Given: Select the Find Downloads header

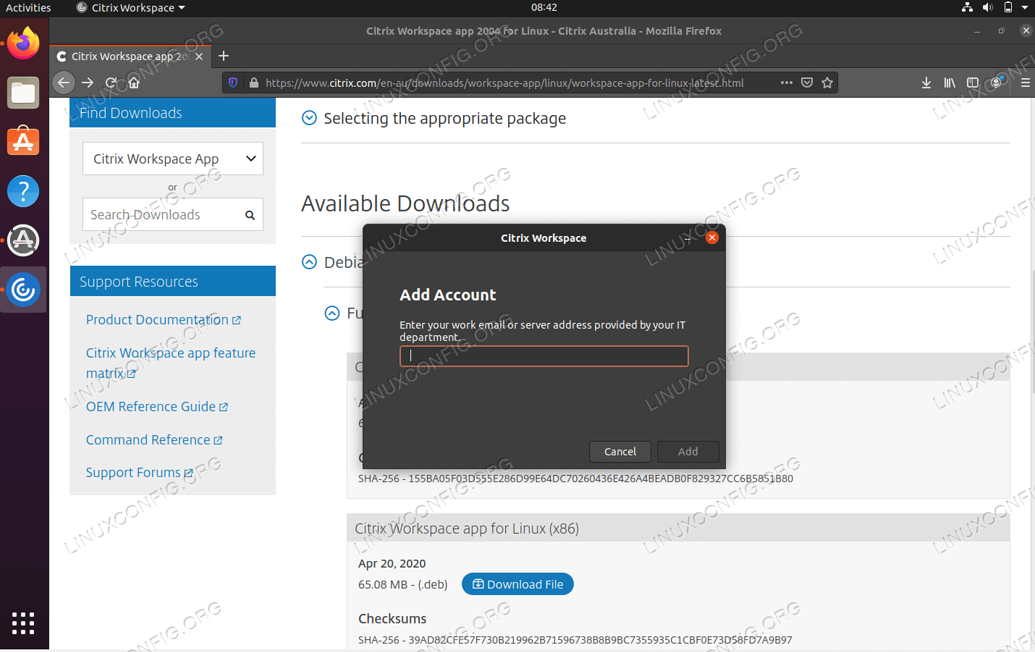Looking at the screenshot, I should pos(172,113).
